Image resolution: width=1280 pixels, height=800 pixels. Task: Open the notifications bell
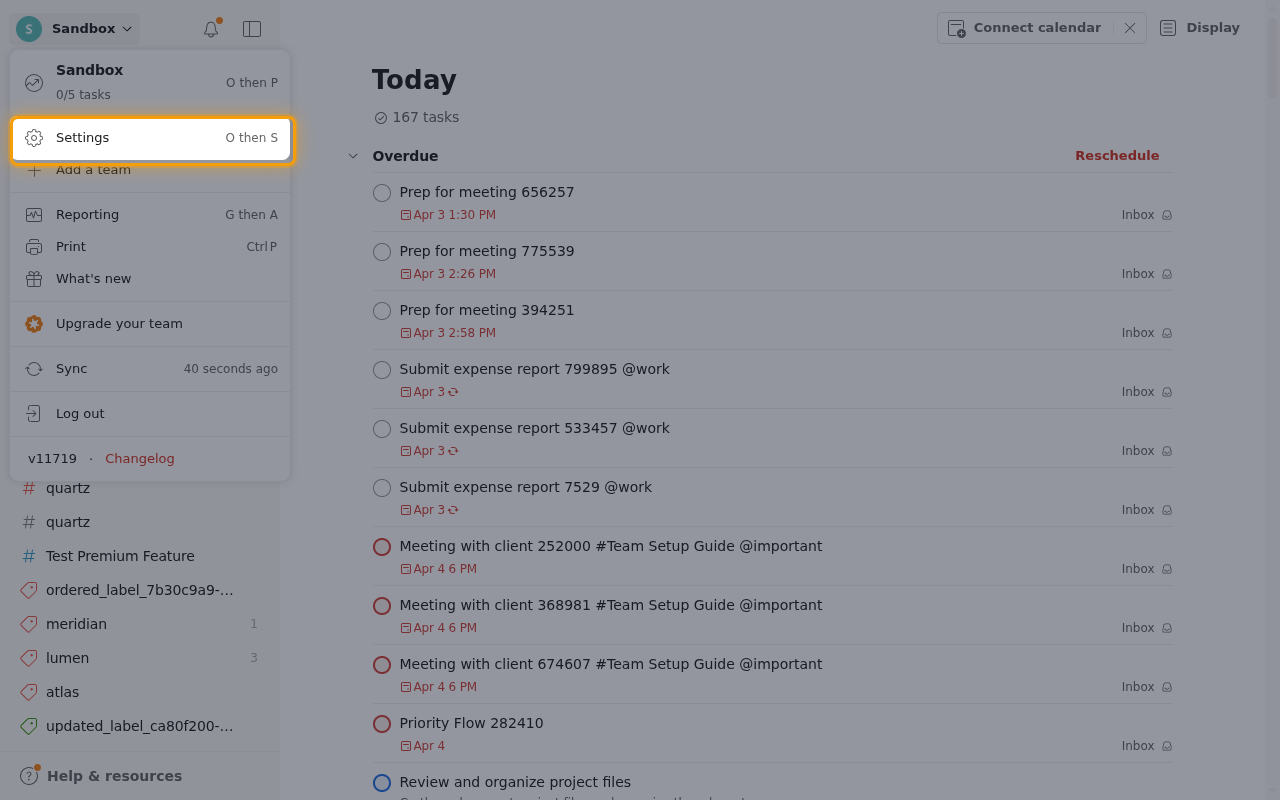[211, 29]
